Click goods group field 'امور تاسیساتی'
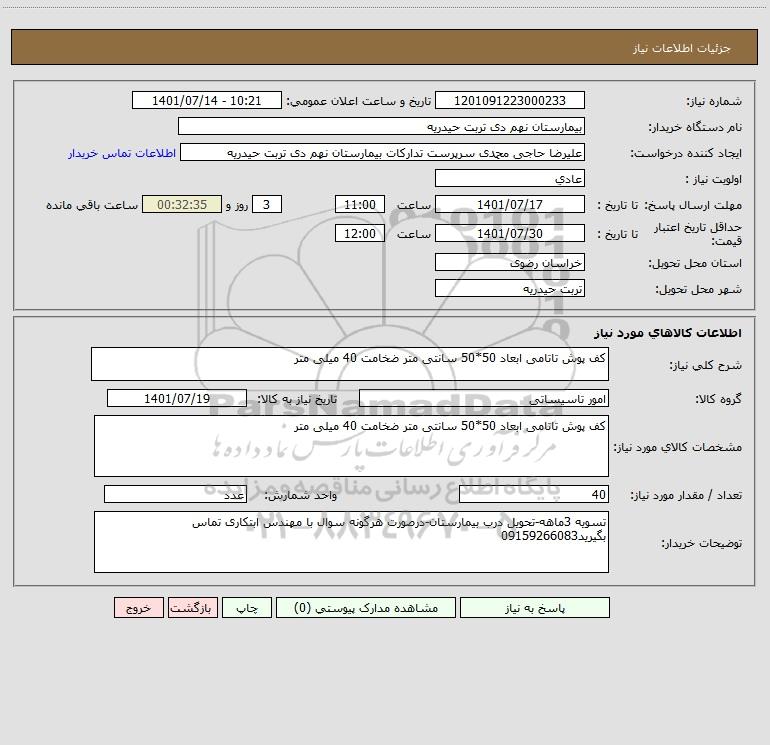Viewport: 770px width, 745px height. 484,398
